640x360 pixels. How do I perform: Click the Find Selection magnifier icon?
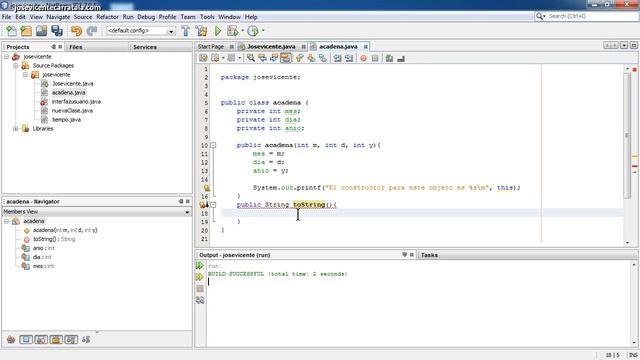[251, 58]
